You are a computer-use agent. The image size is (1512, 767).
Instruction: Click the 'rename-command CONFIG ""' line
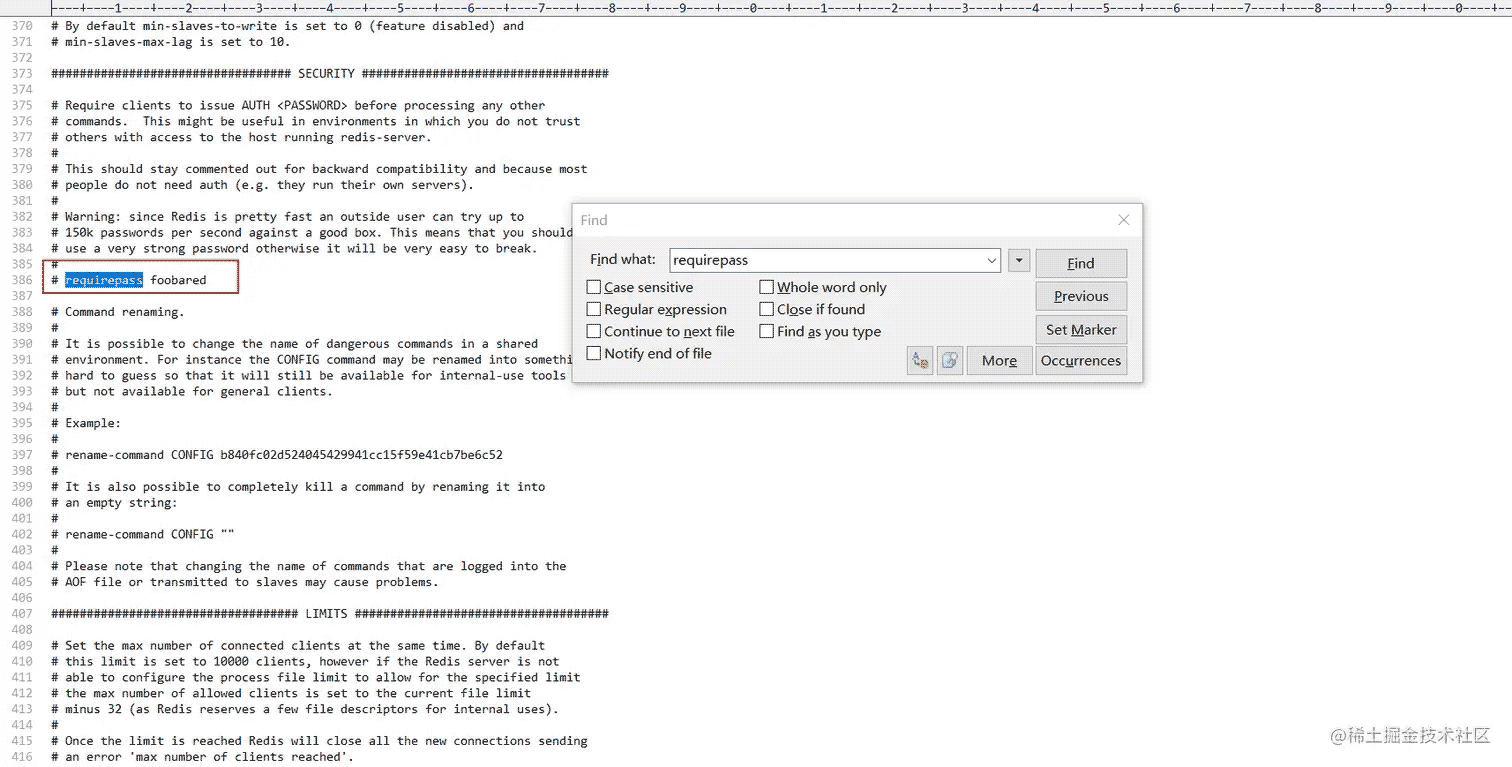point(143,535)
